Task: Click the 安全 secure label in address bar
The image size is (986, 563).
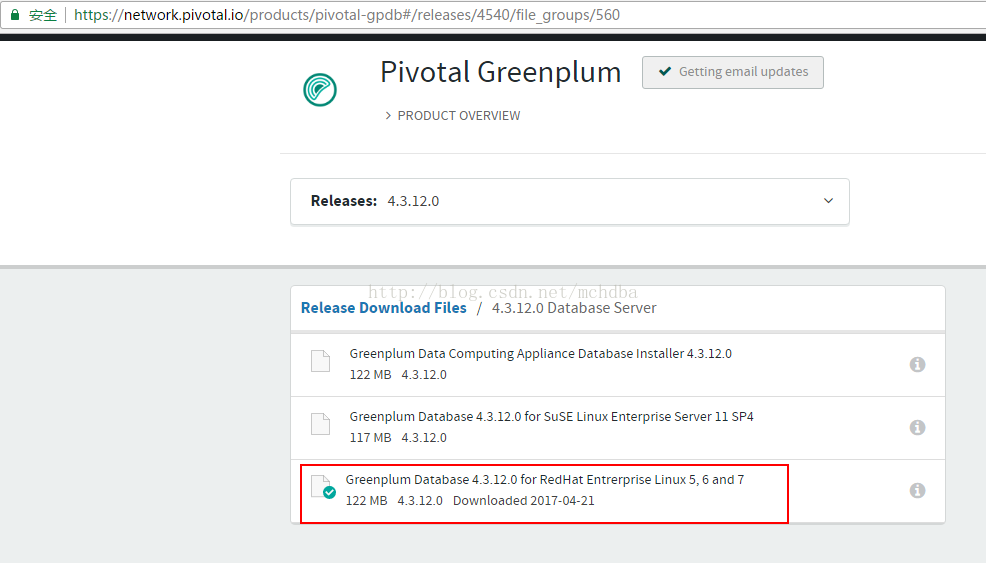Action: pyautogui.click(x=43, y=15)
